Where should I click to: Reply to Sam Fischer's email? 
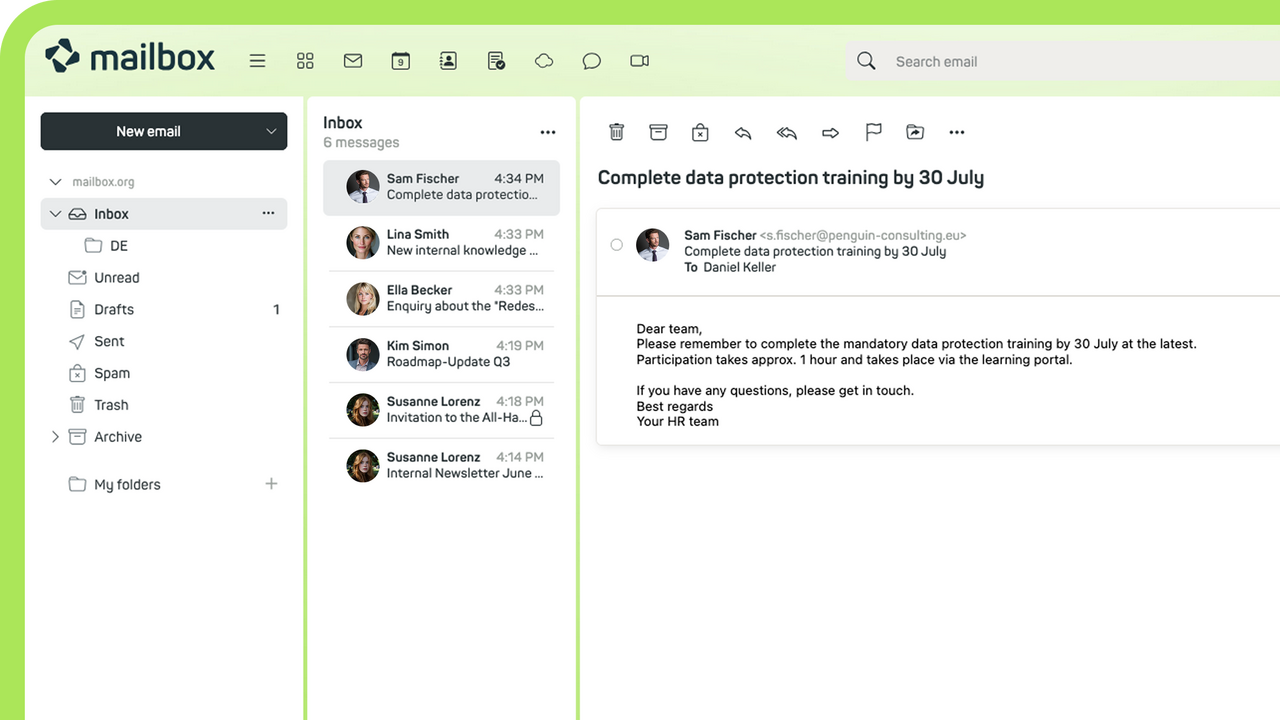point(742,132)
